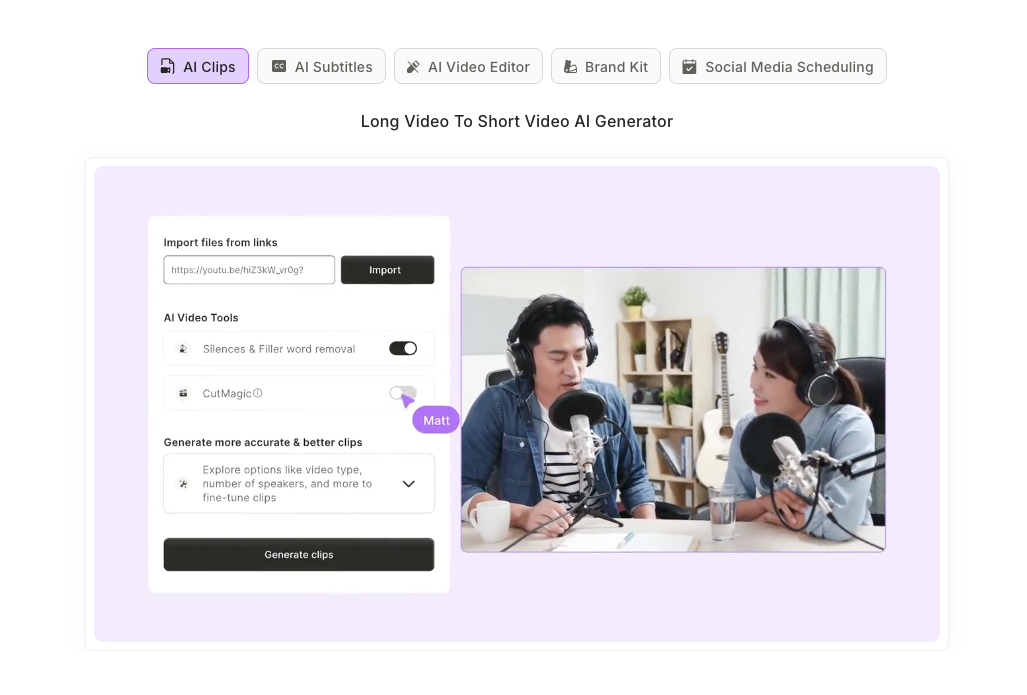Click the AI Clips file icon

tap(168, 66)
